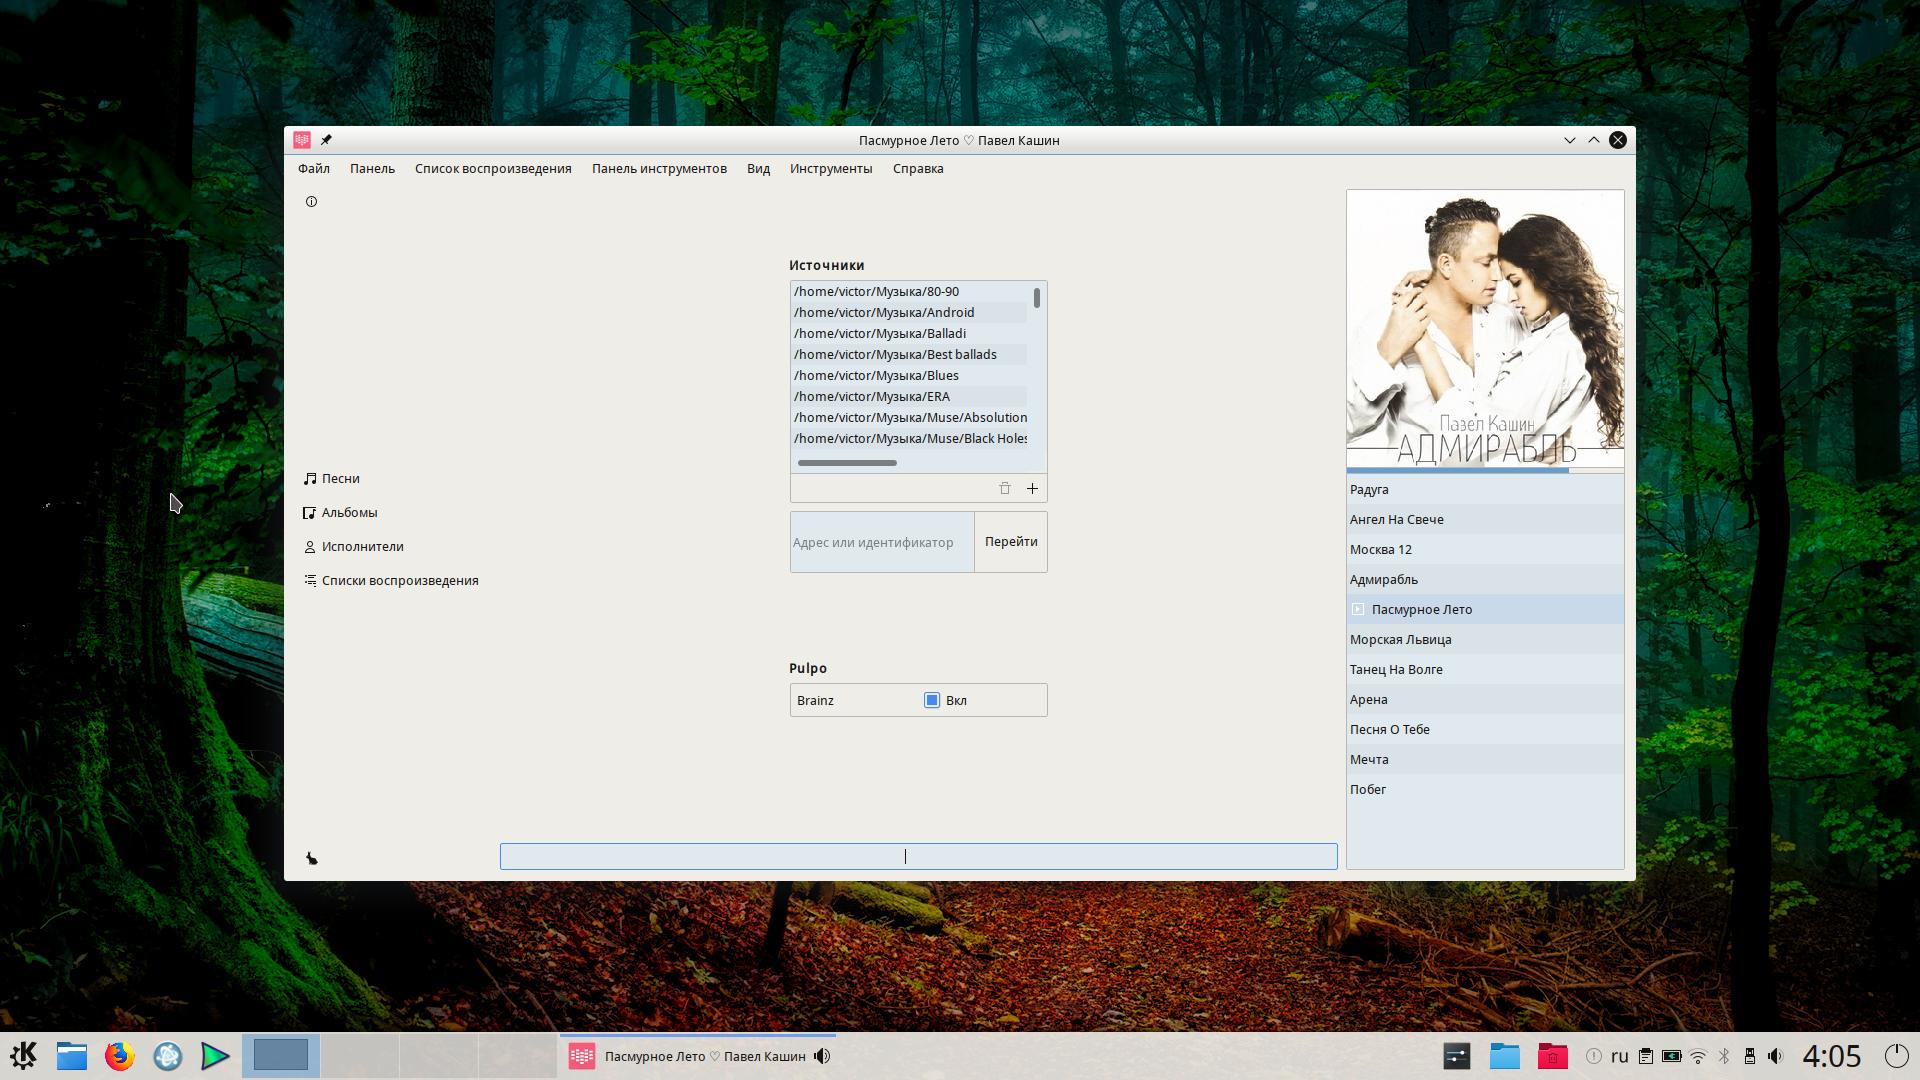Click the playback progress bar under the album cover
1920x1080 pixels.
click(x=1484, y=470)
